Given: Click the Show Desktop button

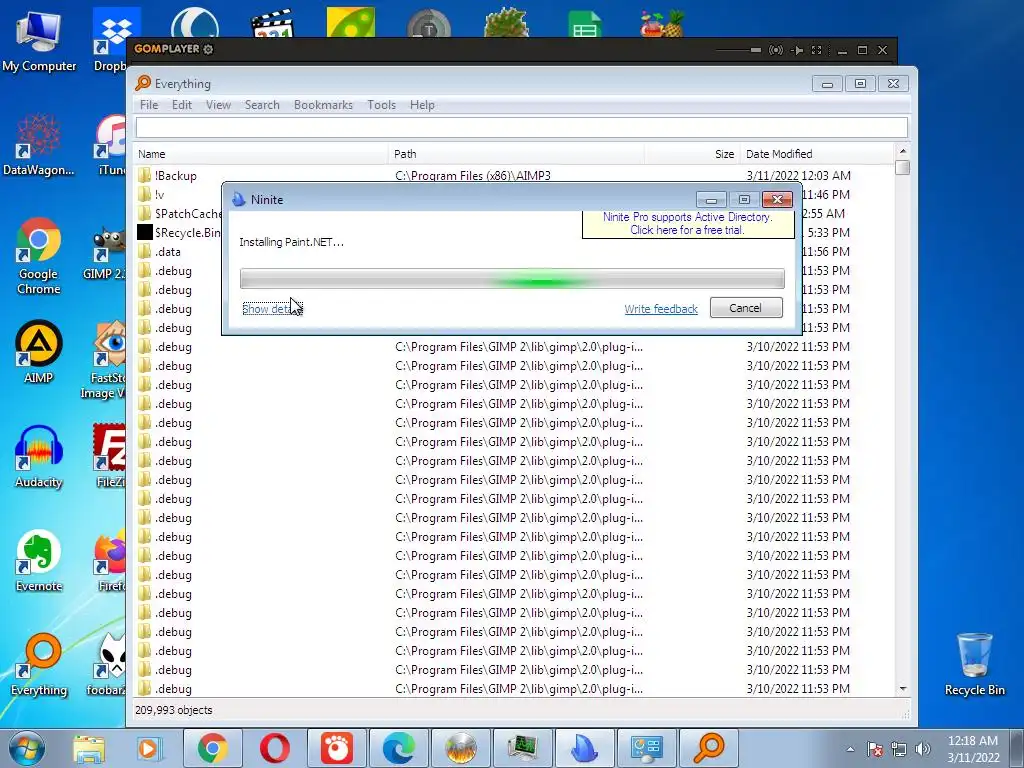Looking at the screenshot, I should click(x=1017, y=748).
